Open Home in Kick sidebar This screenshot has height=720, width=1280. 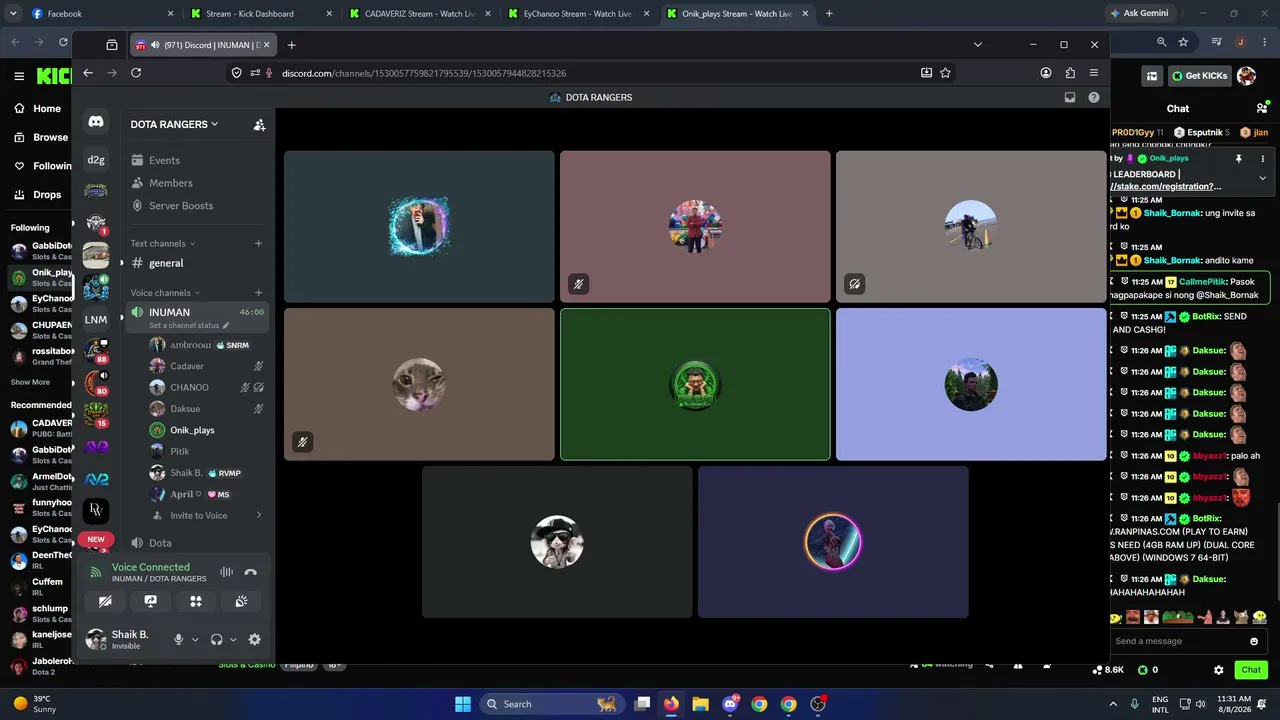38,109
